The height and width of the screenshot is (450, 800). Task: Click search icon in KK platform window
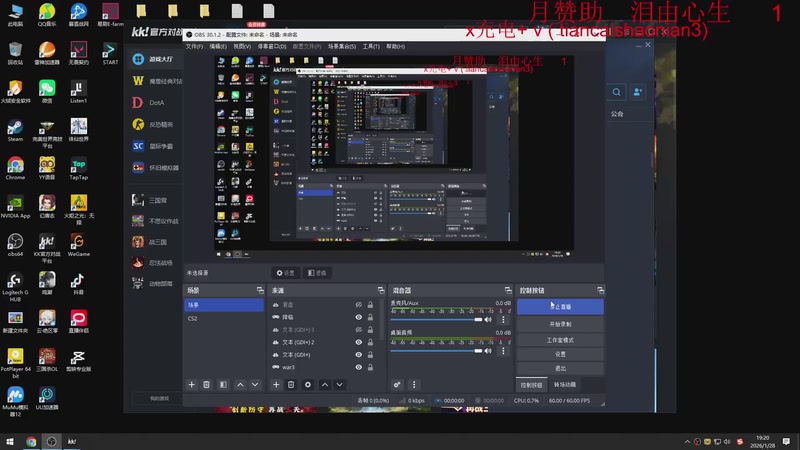[616, 92]
